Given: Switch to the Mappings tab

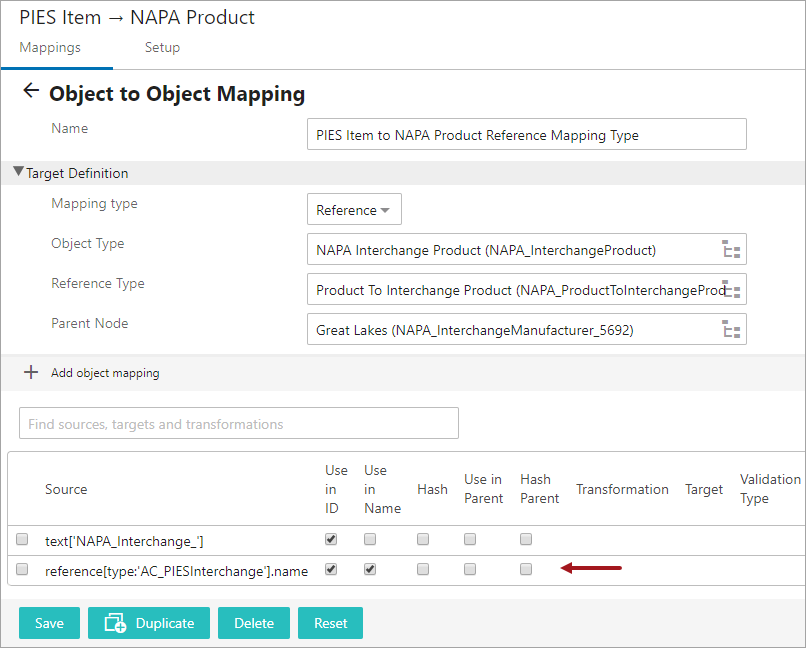Looking at the screenshot, I should coord(50,47).
